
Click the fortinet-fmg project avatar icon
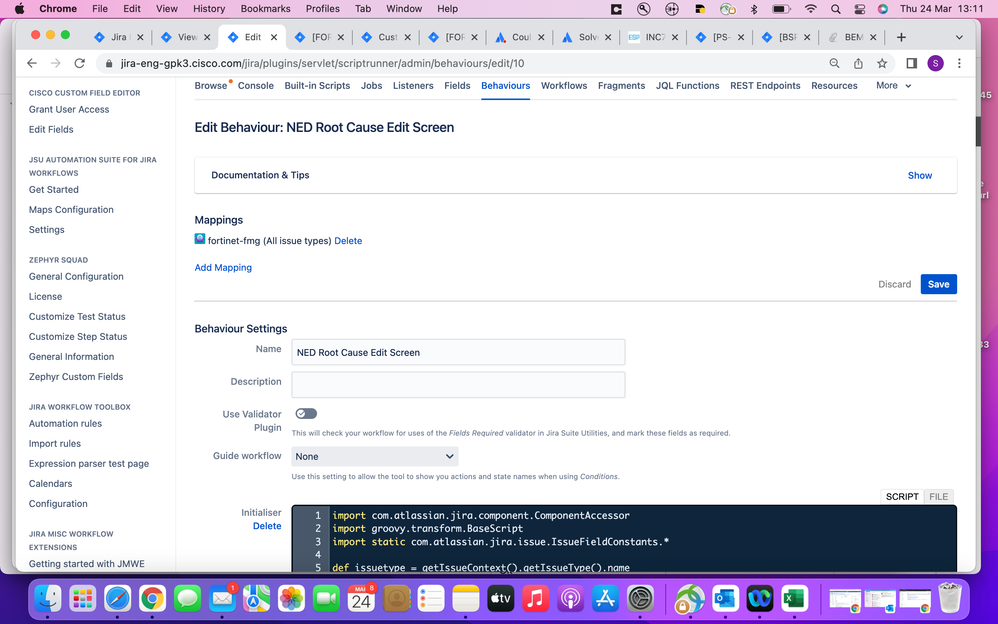pyautogui.click(x=200, y=239)
